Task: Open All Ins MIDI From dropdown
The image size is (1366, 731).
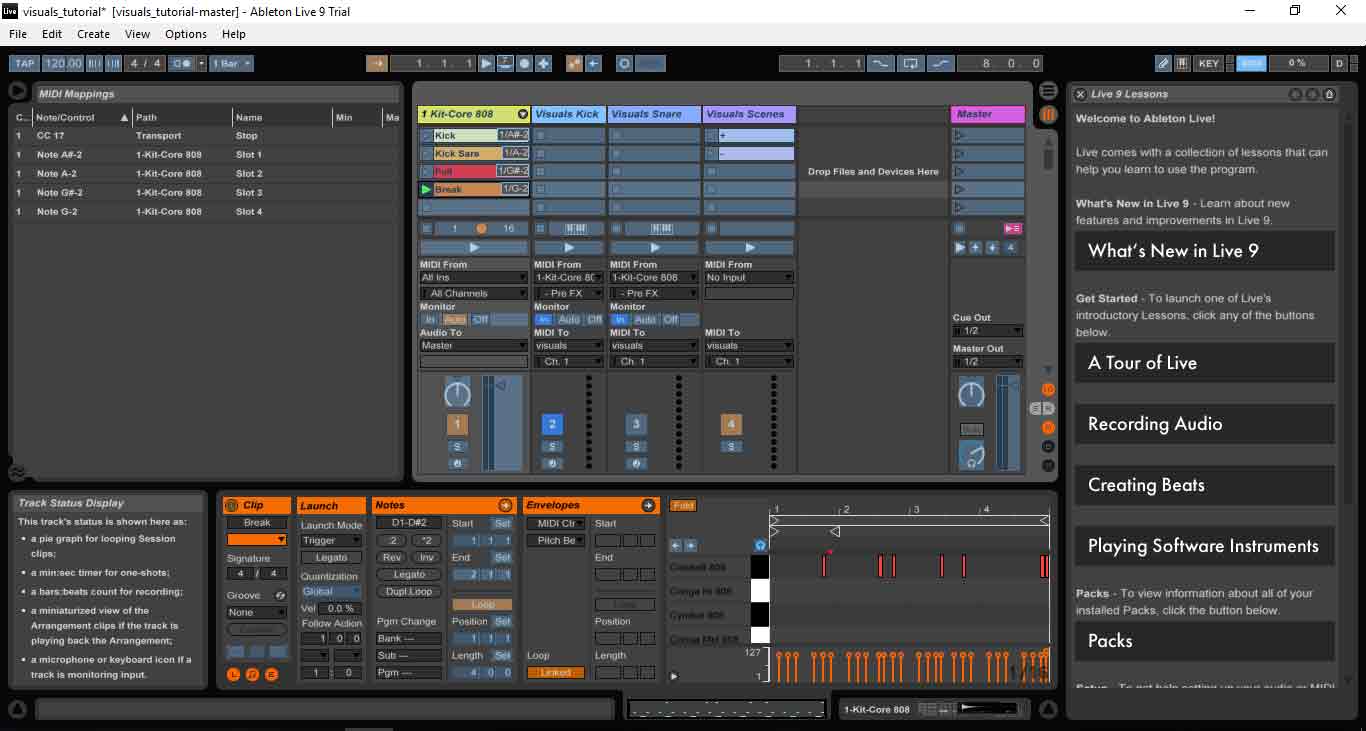Action: point(474,277)
